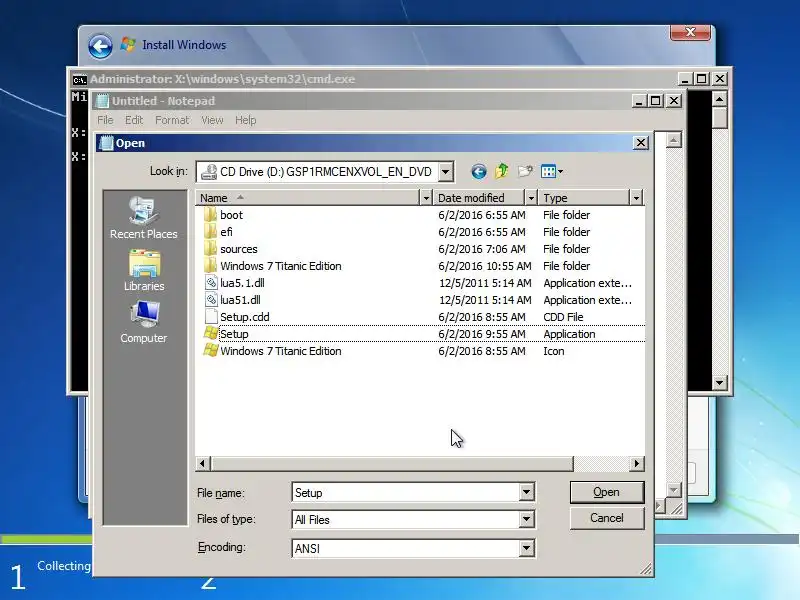Sort by Type column header
The image size is (800, 600).
point(584,197)
